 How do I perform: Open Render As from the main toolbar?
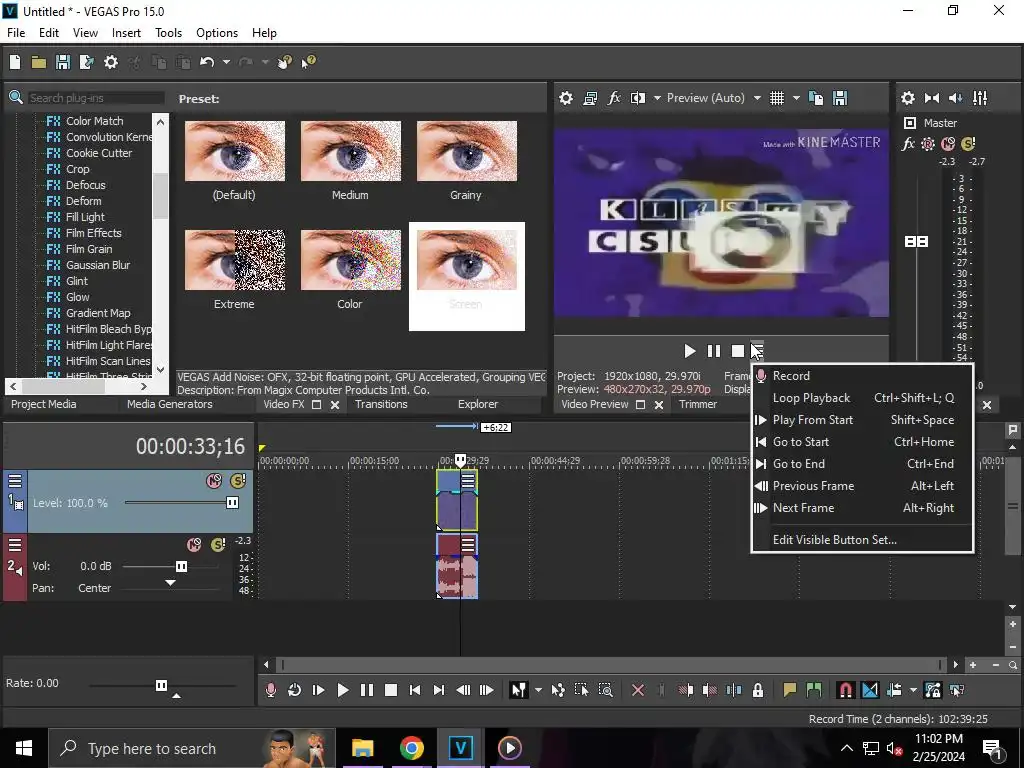pos(86,62)
